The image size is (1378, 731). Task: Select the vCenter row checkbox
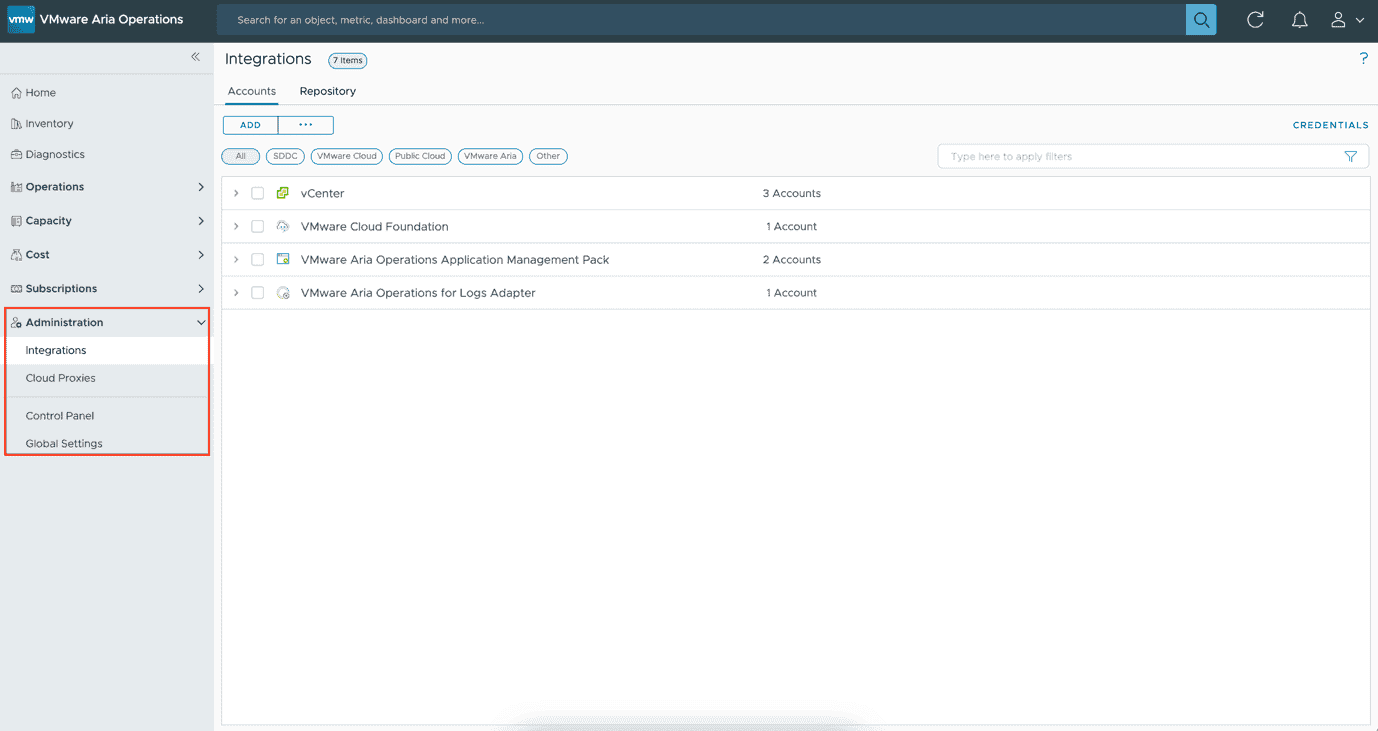(258, 193)
